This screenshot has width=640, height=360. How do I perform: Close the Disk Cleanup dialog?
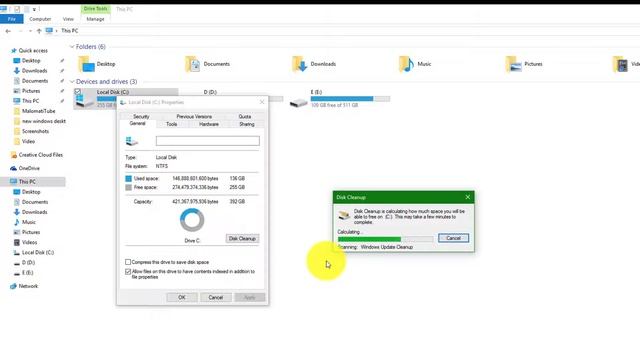[x=468, y=197]
